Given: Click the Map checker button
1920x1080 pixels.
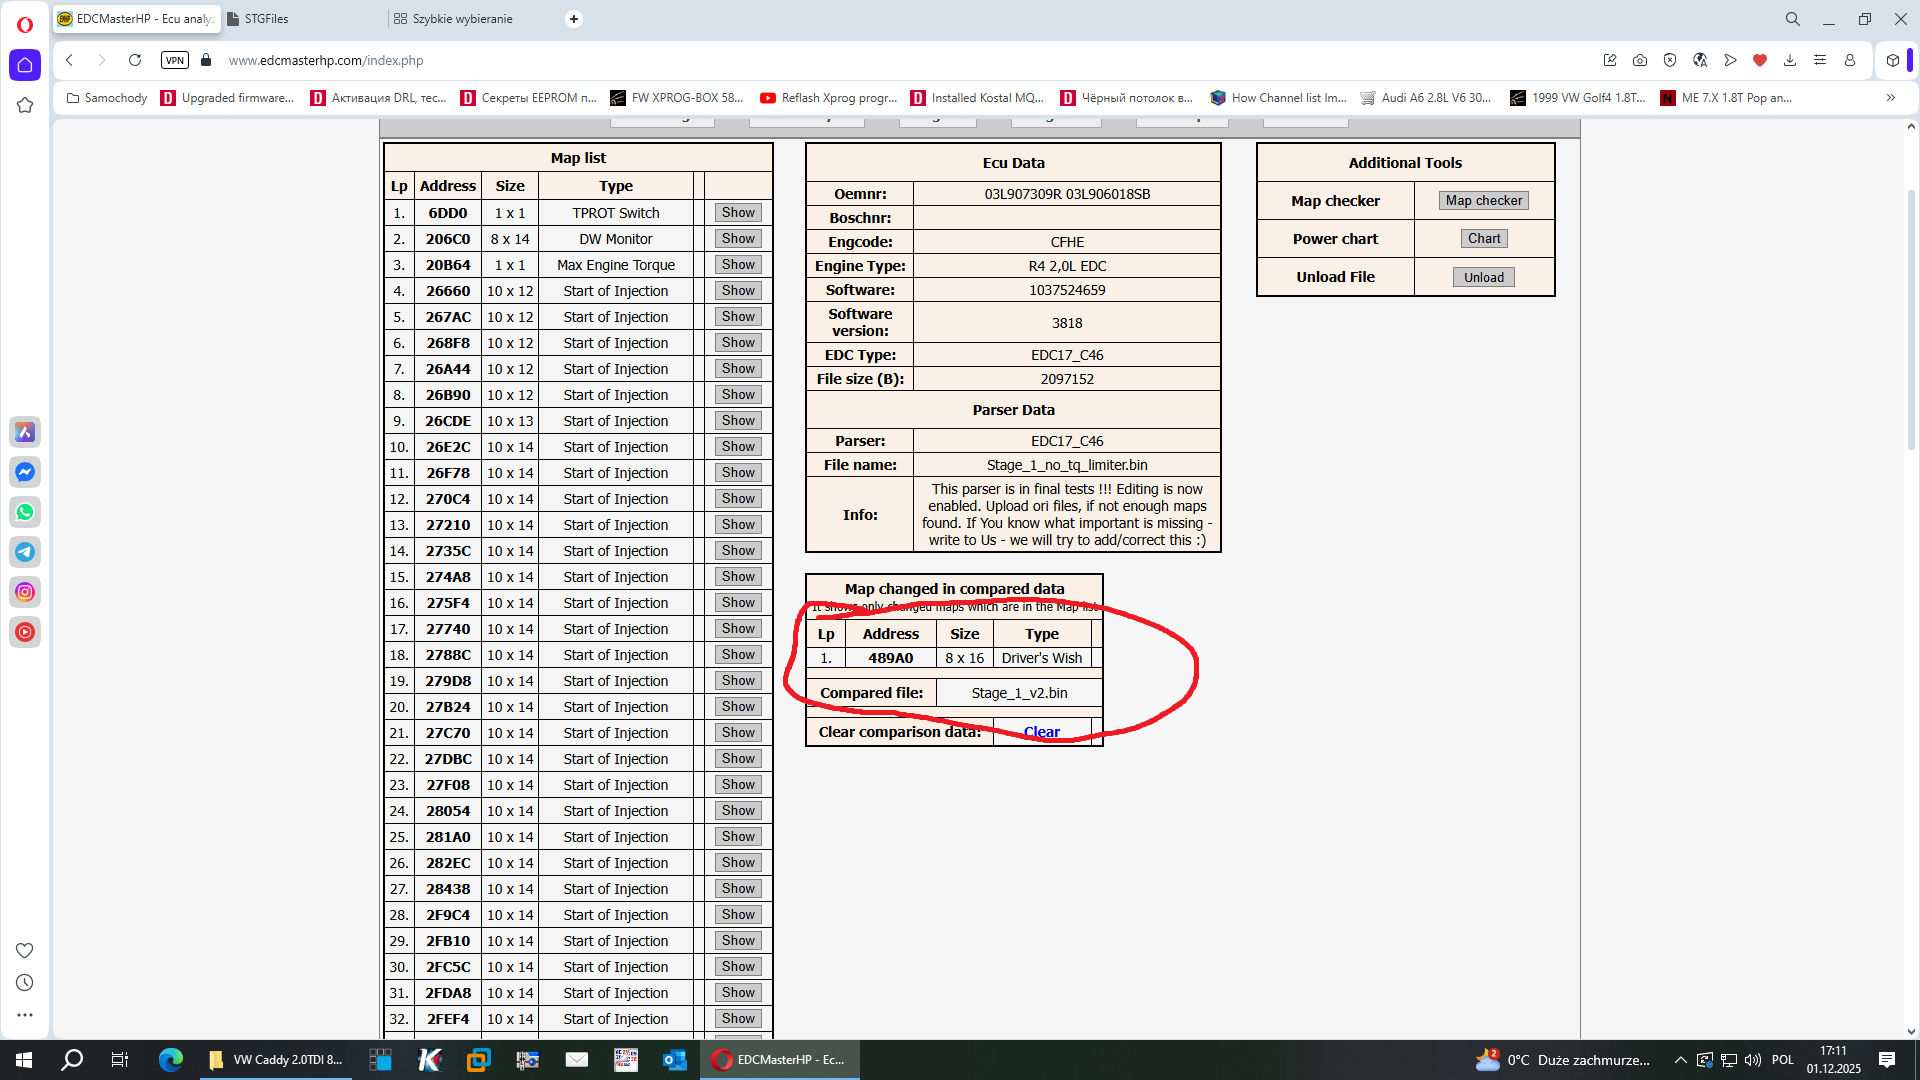Looking at the screenshot, I should (1484, 201).
